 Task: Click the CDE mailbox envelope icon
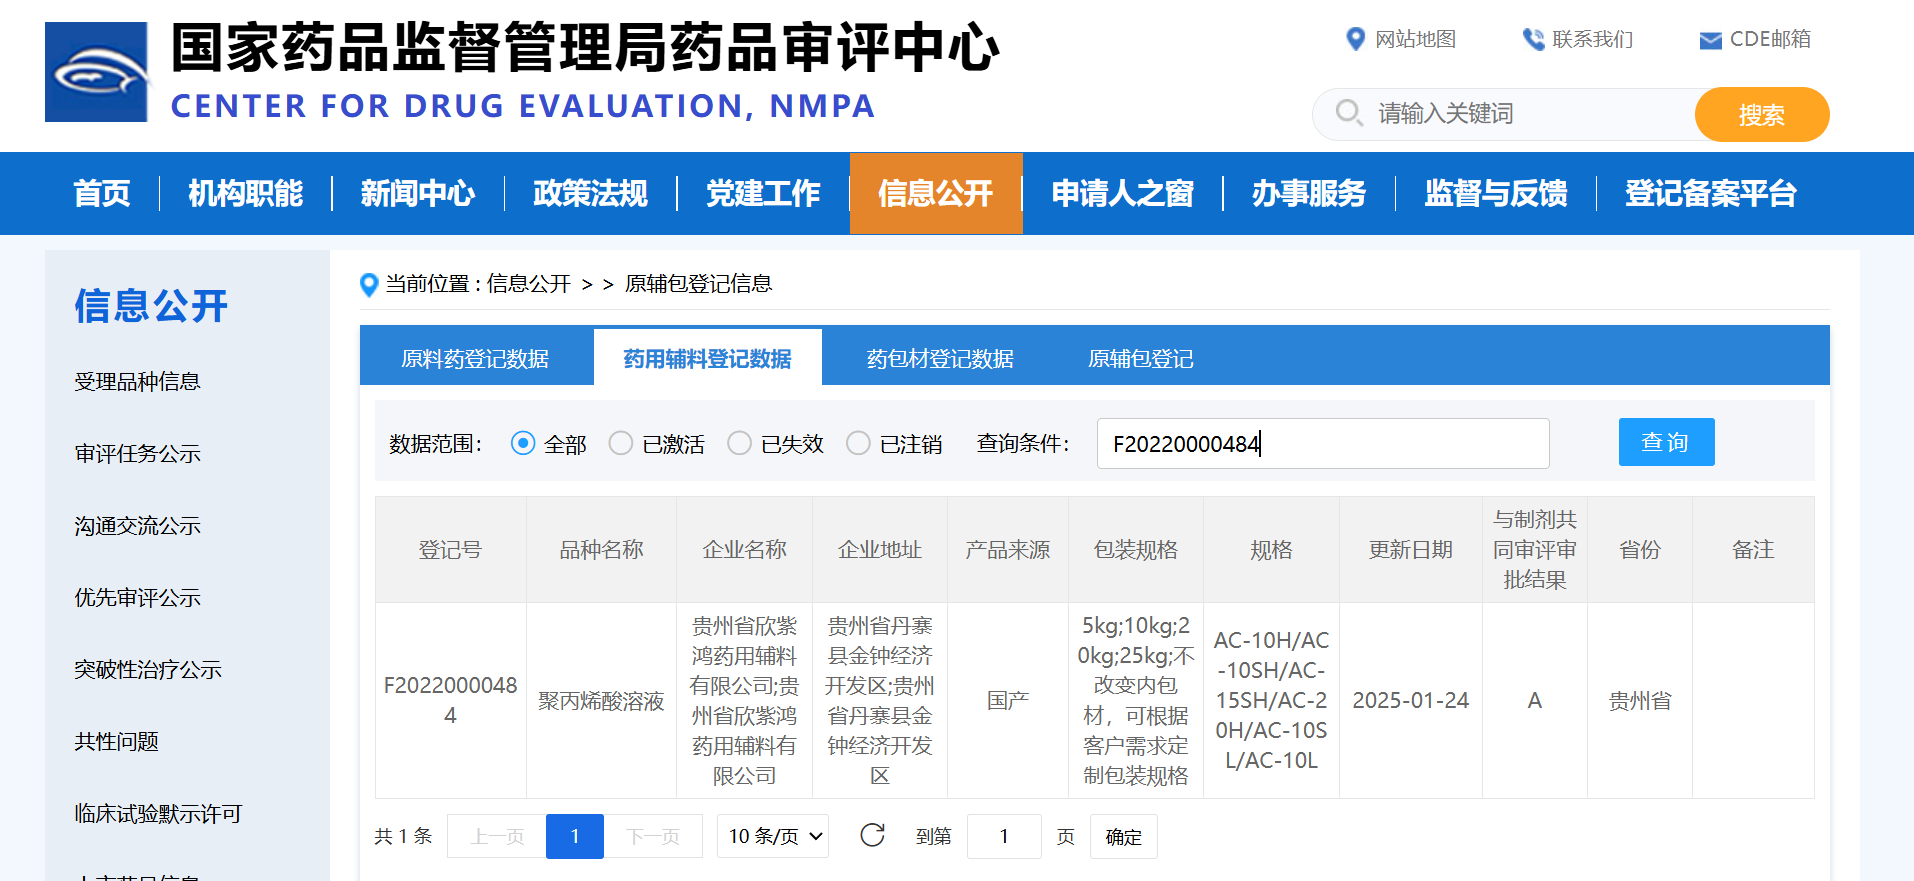pyautogui.click(x=1710, y=40)
